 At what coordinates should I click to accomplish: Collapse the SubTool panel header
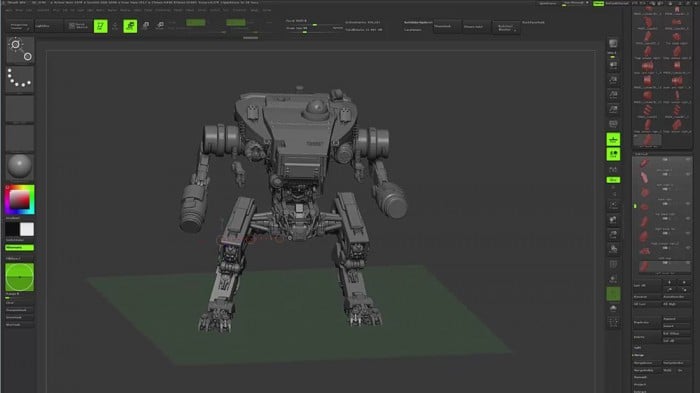(x=641, y=154)
